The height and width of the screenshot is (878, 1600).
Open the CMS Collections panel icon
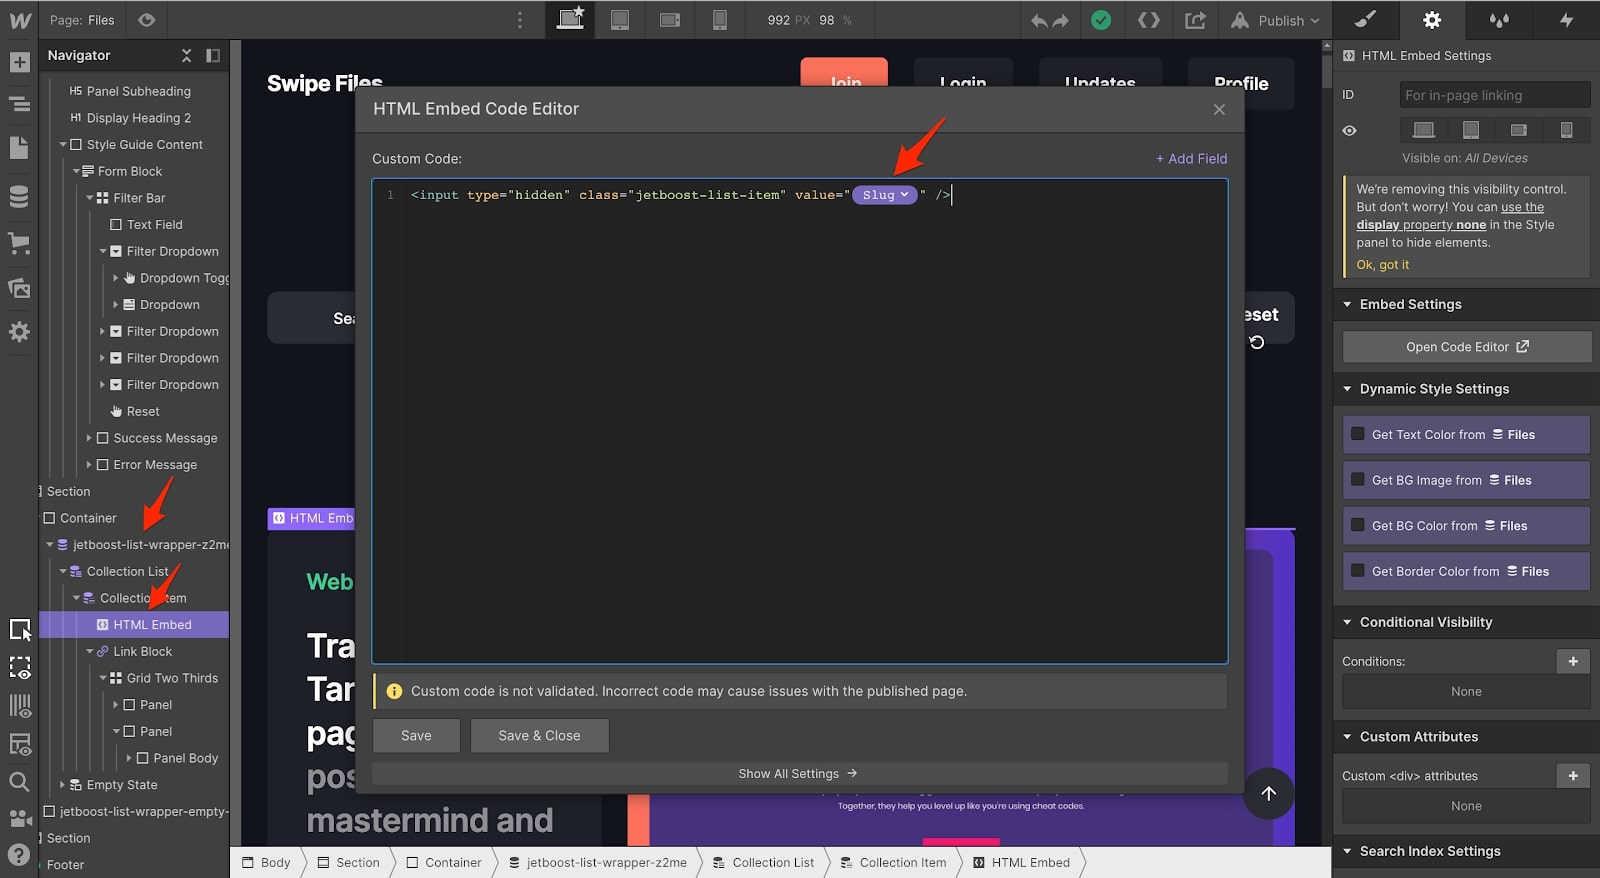19,196
